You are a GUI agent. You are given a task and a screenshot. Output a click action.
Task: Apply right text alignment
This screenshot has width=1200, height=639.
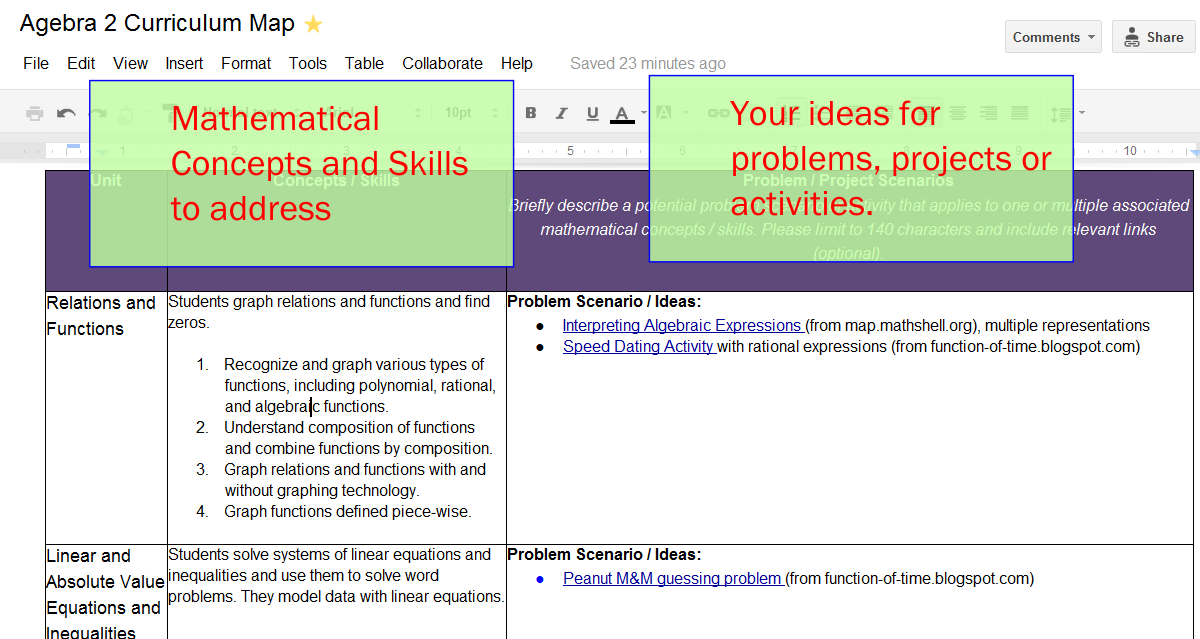pyautogui.click(x=989, y=114)
